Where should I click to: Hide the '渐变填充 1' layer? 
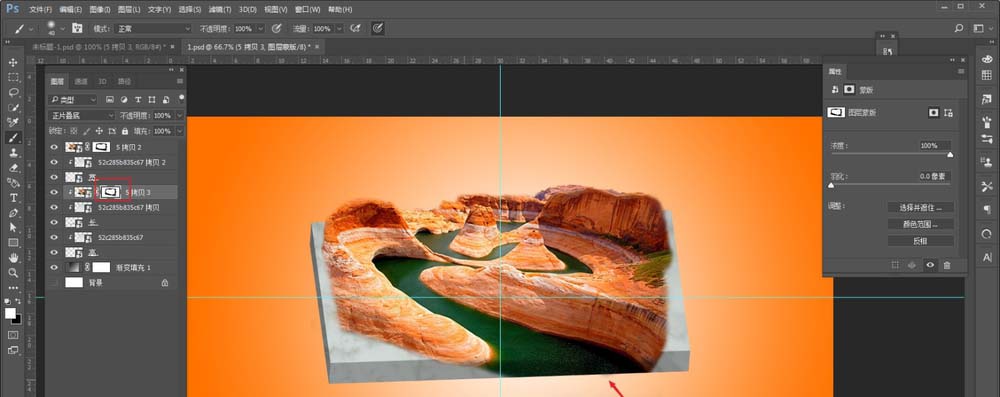coord(54,267)
